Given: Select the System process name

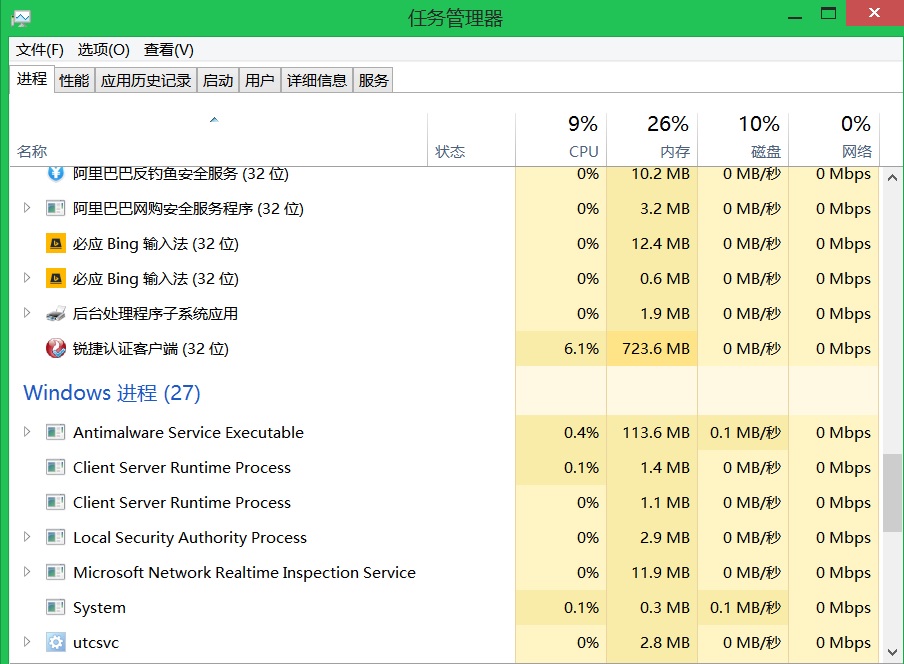Looking at the screenshot, I should click(x=99, y=608).
